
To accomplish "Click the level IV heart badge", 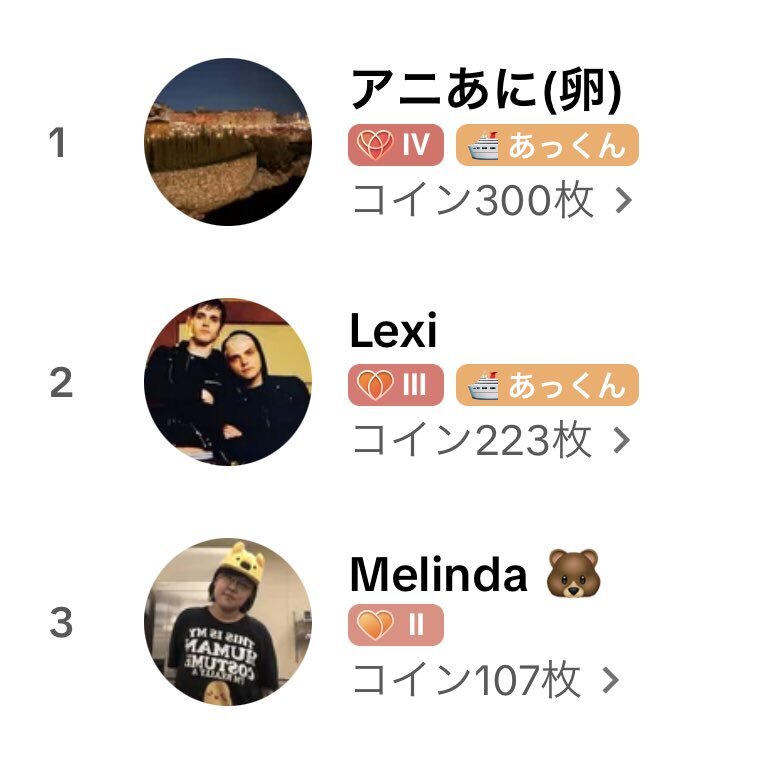I will pos(395,145).
